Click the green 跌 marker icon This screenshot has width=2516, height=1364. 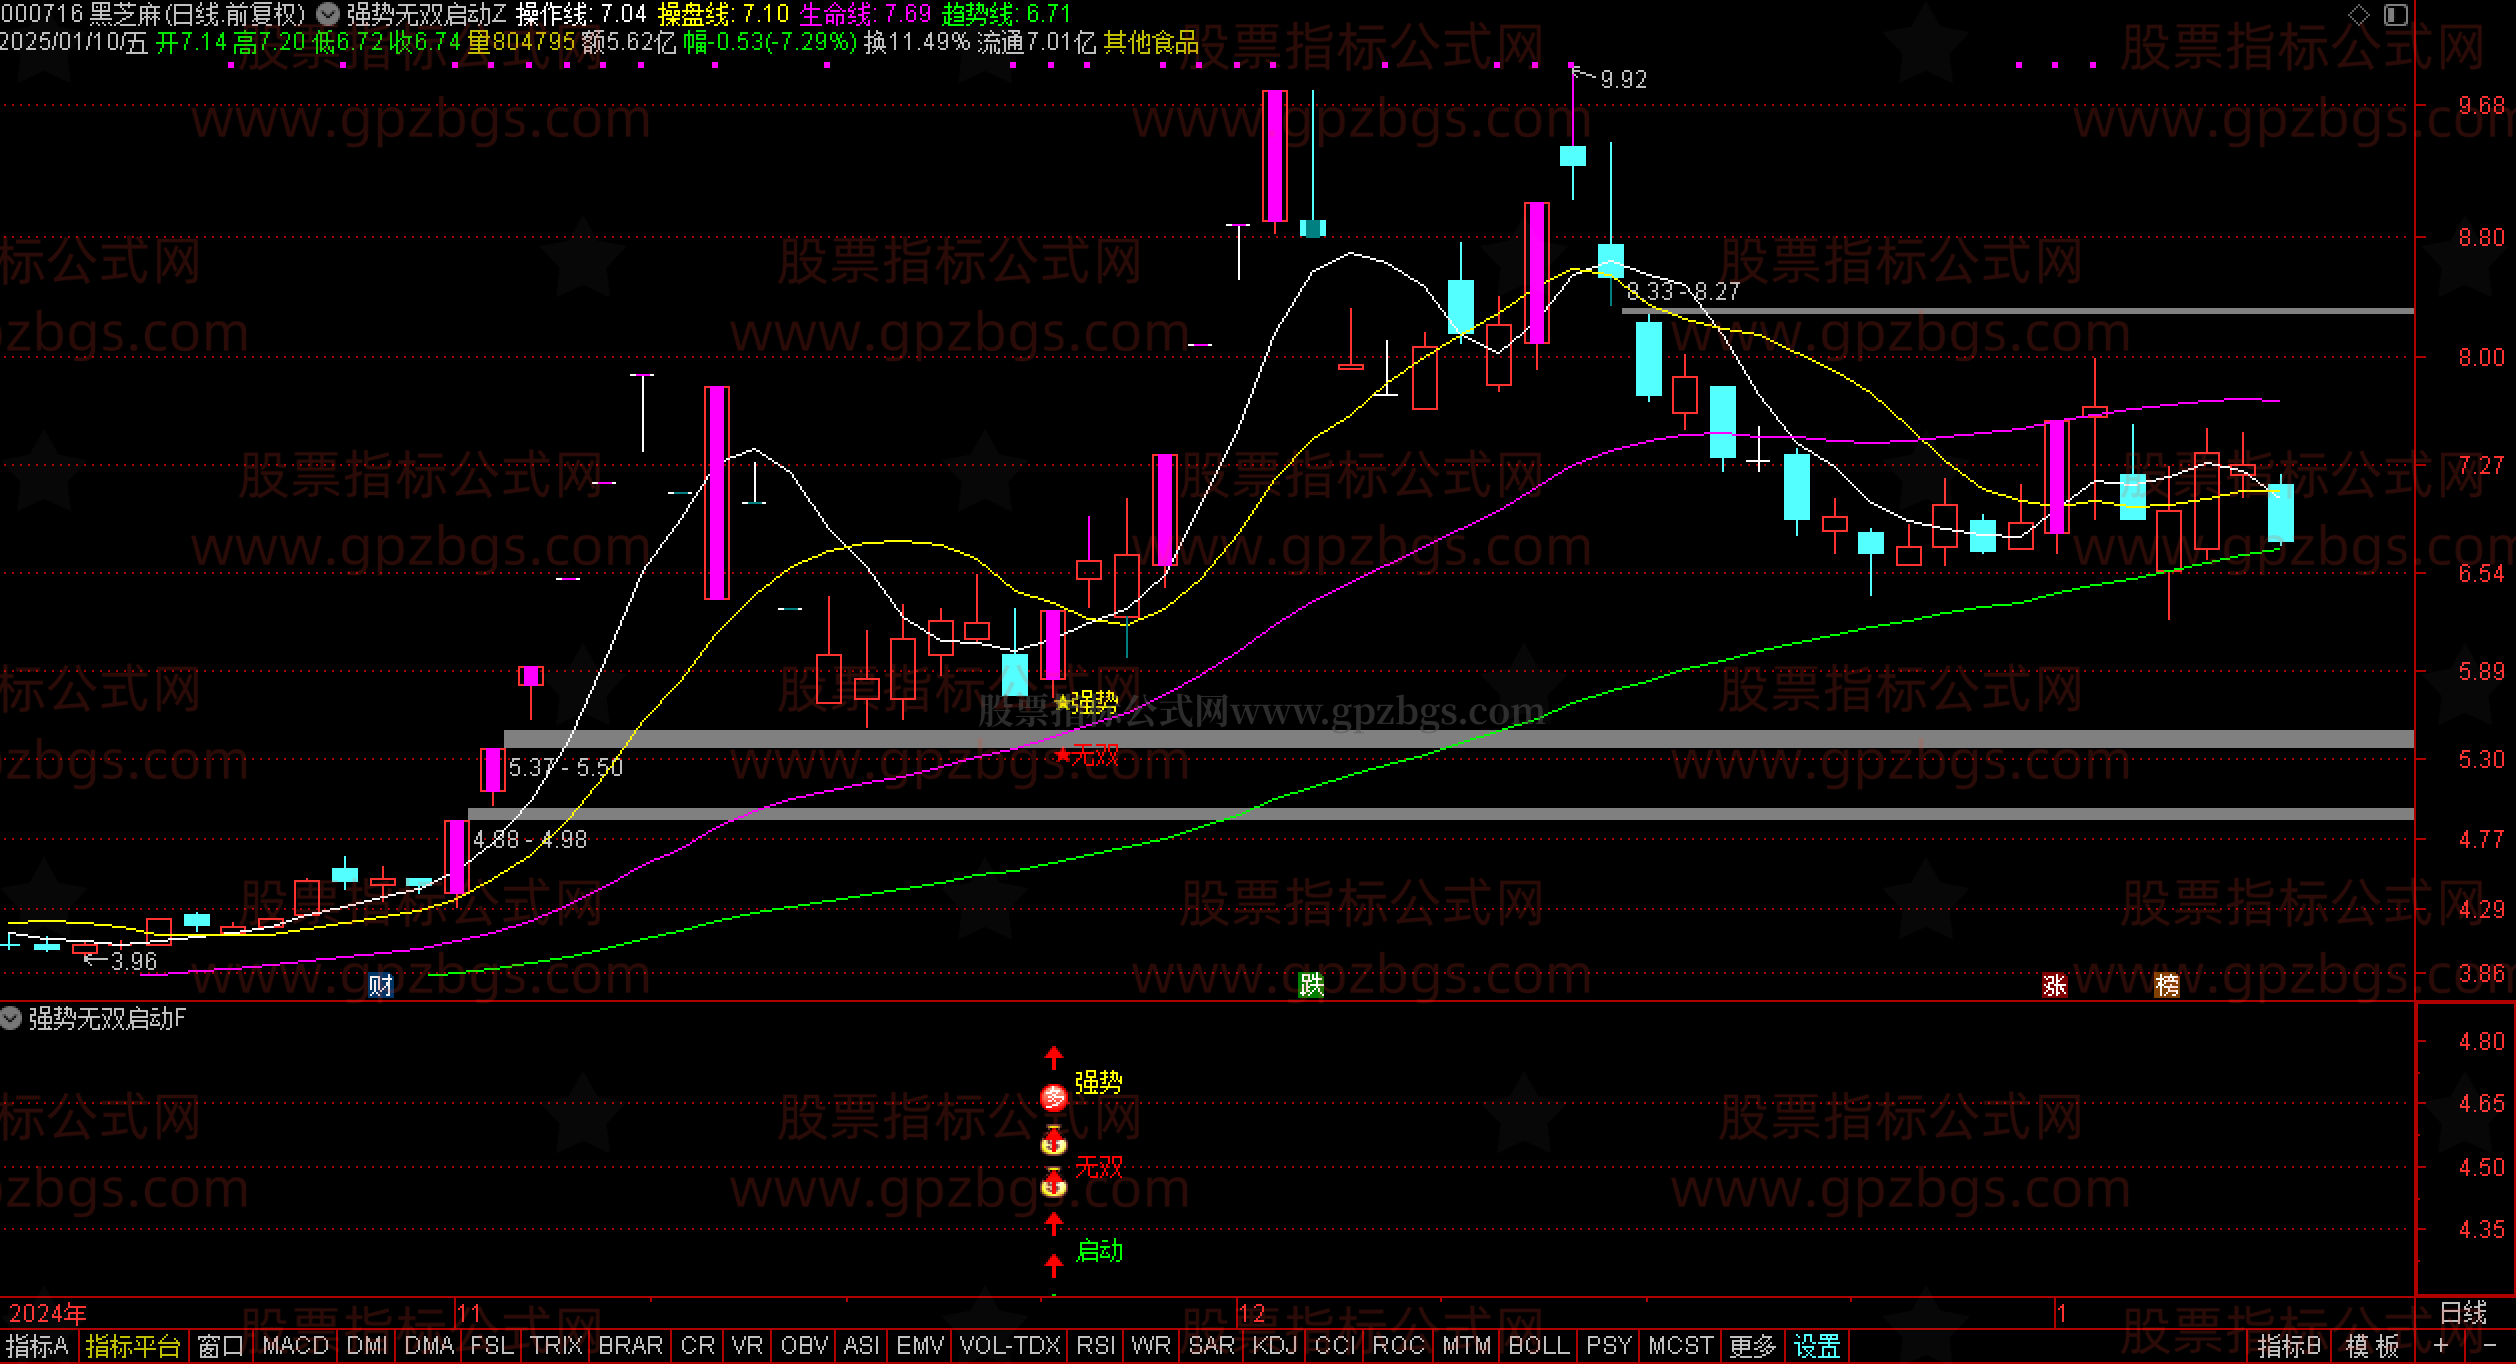point(1310,985)
